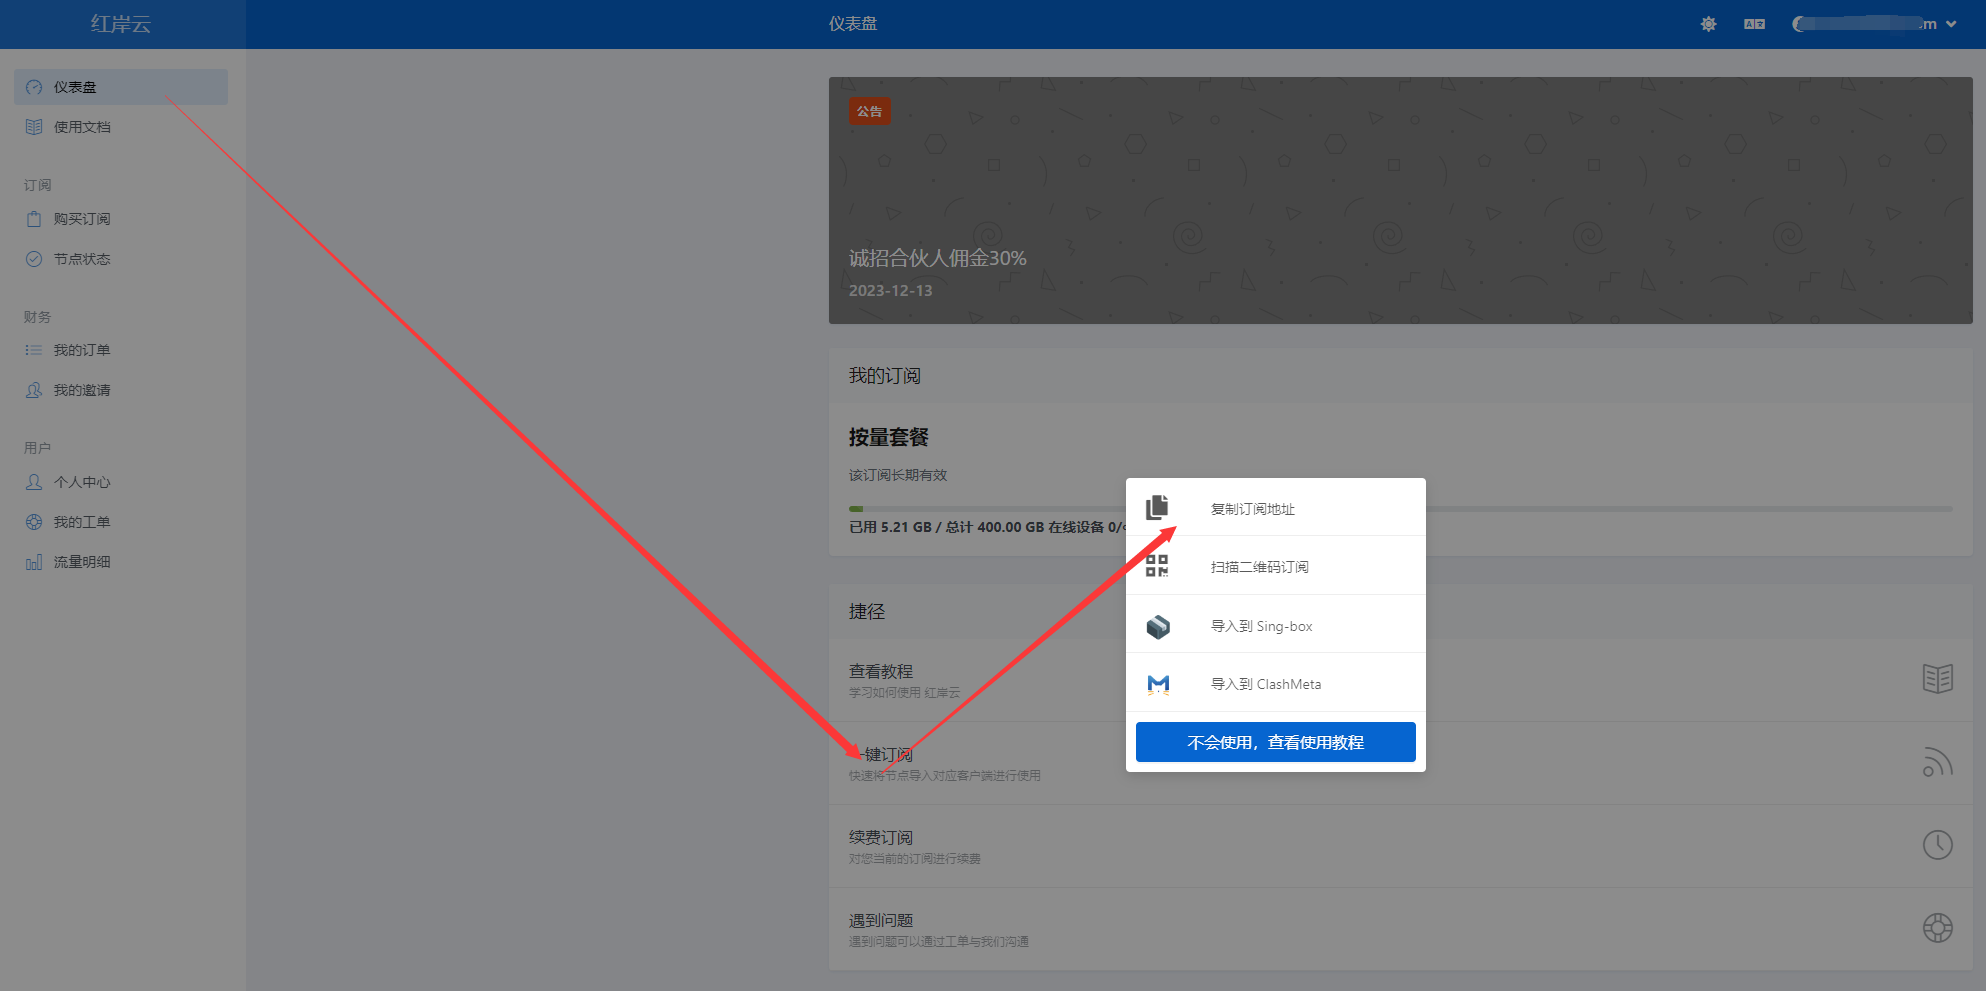The height and width of the screenshot is (991, 1986).
Task: Open the 诚招合伙人佣金30% announcement banner
Action: click(x=1400, y=200)
